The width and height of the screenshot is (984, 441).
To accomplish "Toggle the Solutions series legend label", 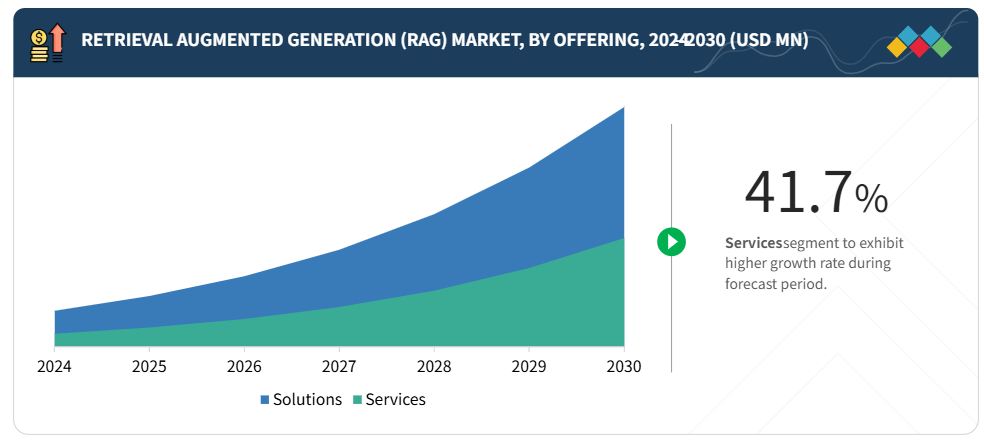I will point(308,399).
